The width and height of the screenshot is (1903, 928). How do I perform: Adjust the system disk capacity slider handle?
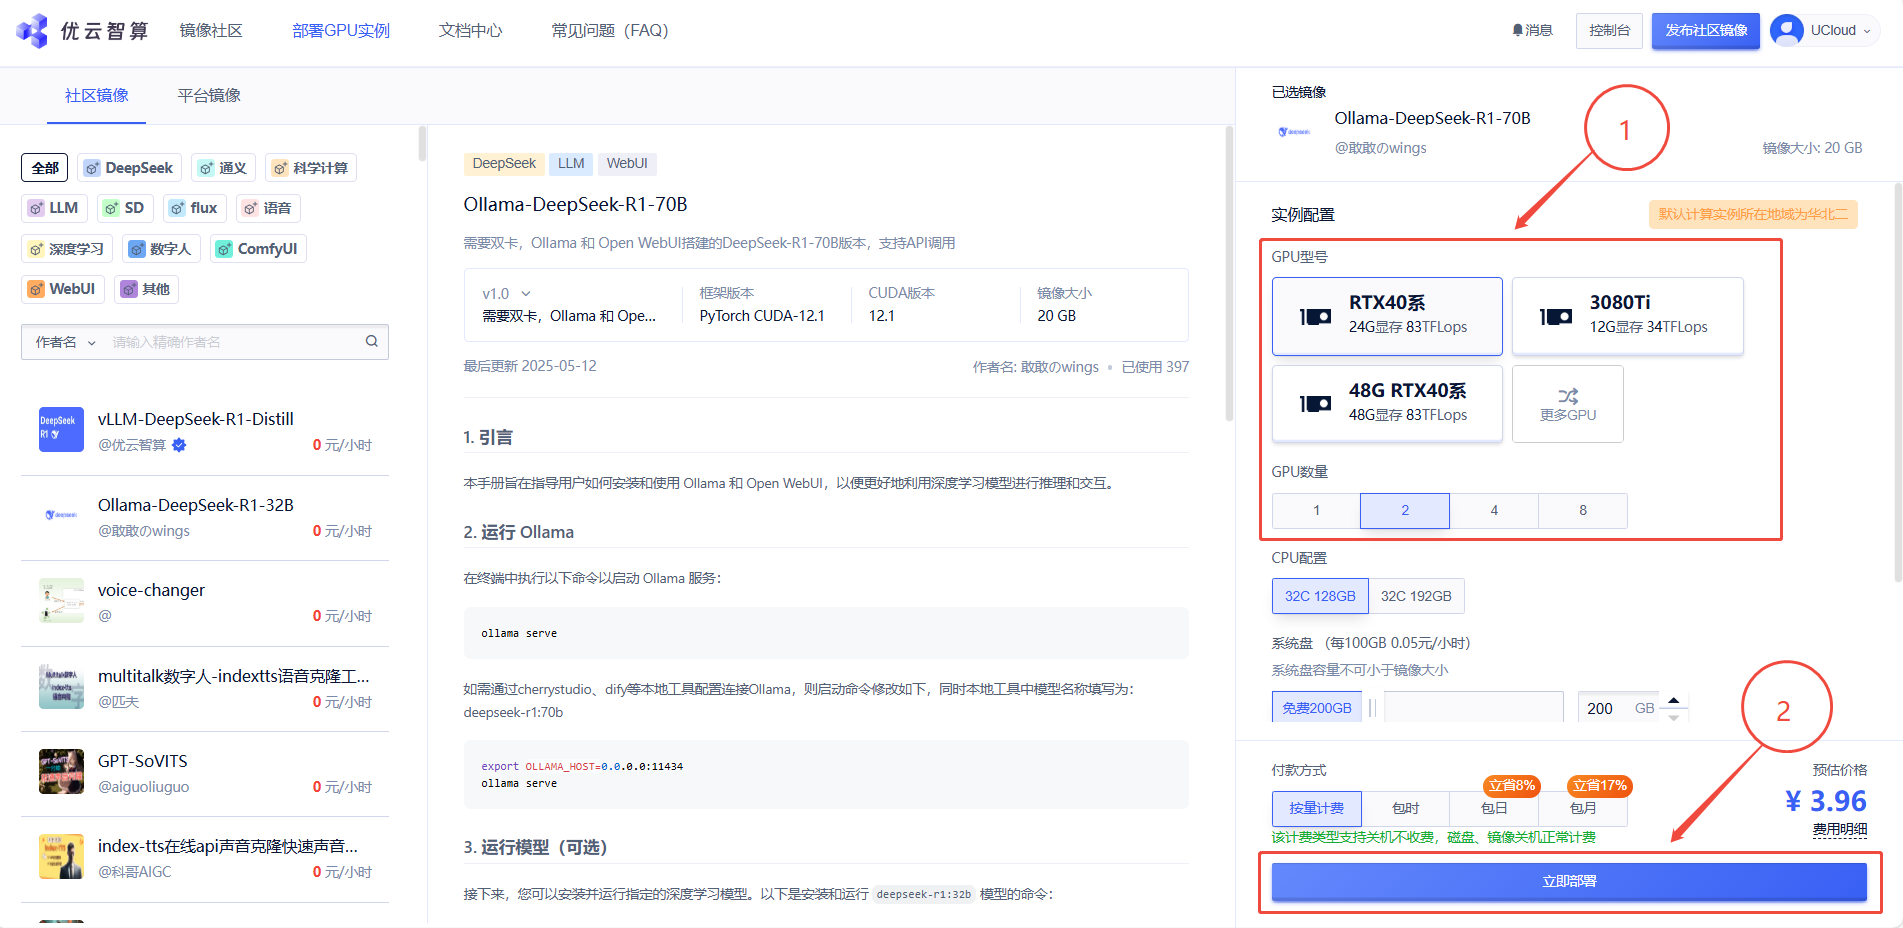click(1372, 708)
